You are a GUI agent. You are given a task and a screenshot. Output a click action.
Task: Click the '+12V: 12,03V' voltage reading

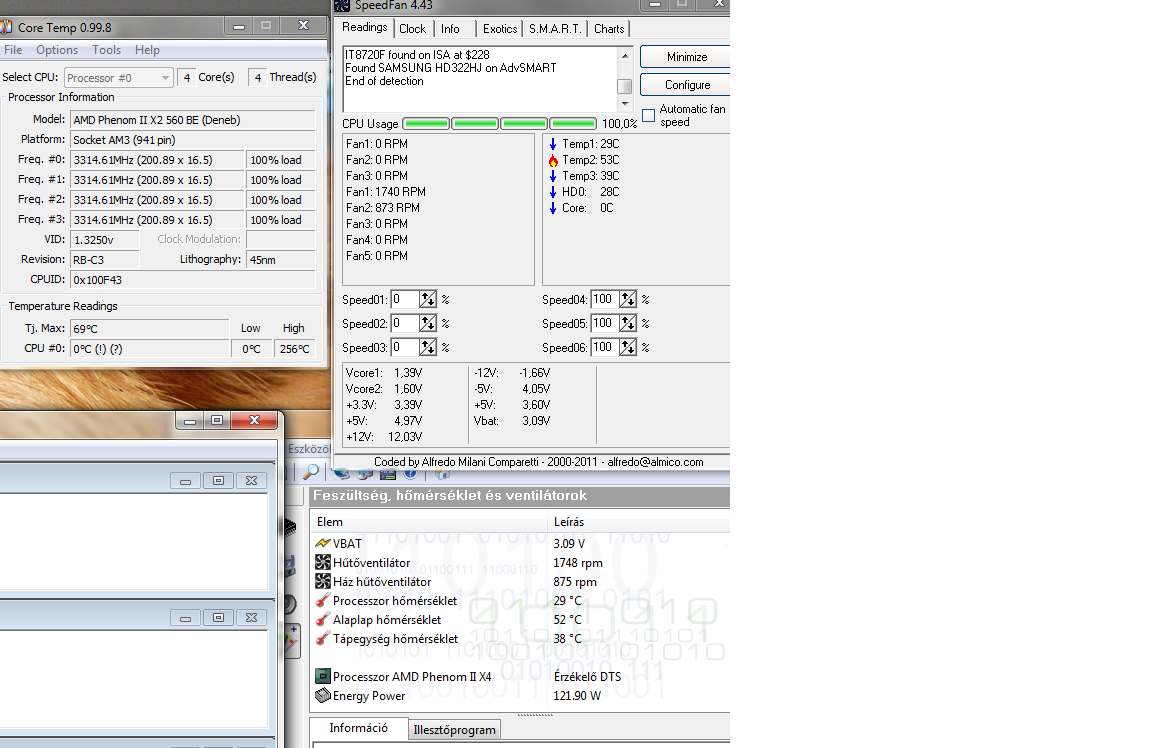point(384,436)
